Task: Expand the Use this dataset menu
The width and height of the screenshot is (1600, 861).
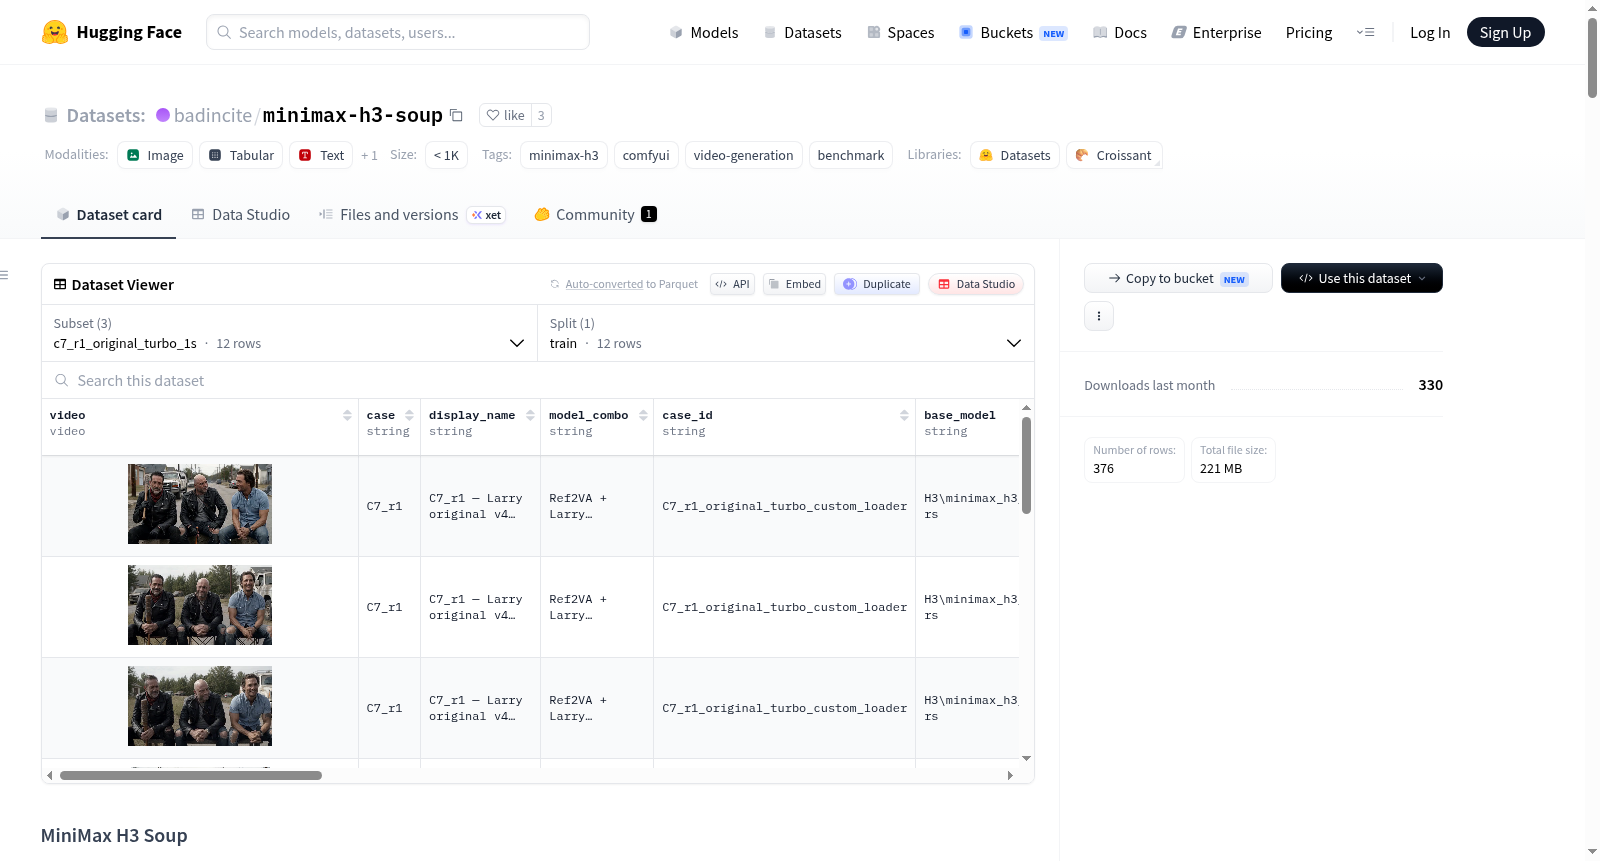Action: [1362, 278]
